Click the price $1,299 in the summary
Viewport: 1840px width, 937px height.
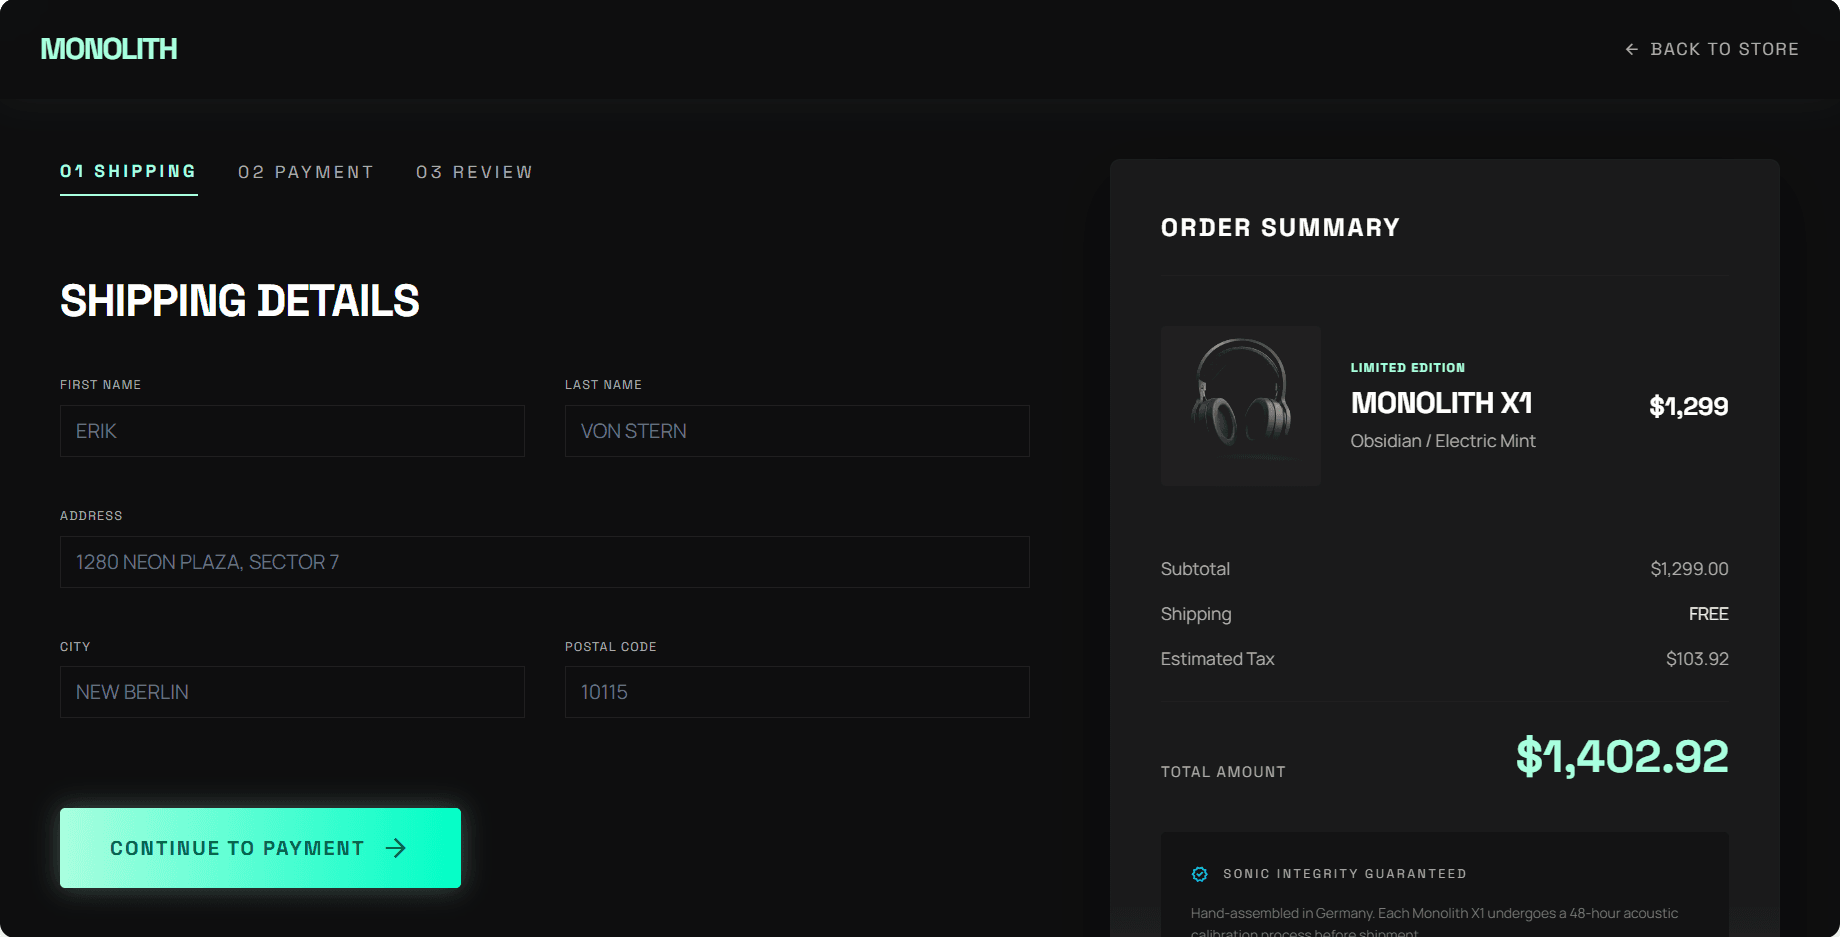coord(1688,406)
